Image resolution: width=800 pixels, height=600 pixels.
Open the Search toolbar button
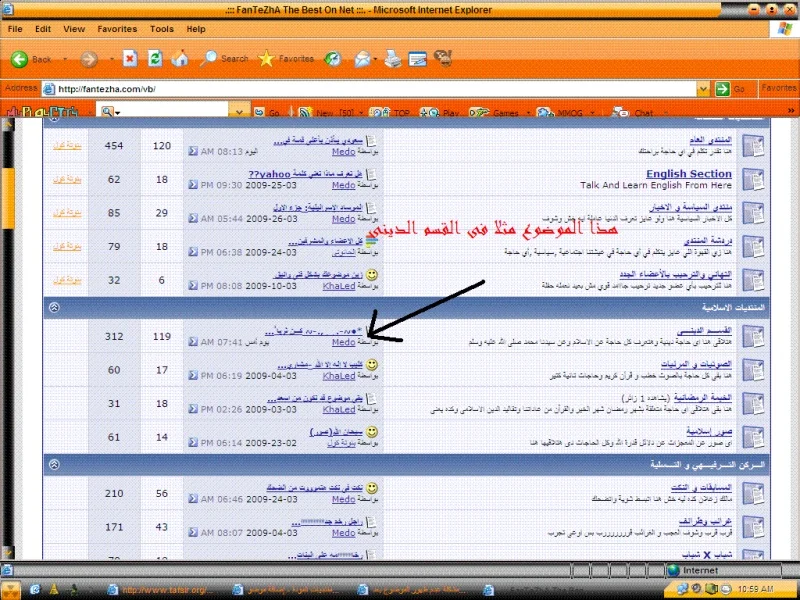pos(224,59)
